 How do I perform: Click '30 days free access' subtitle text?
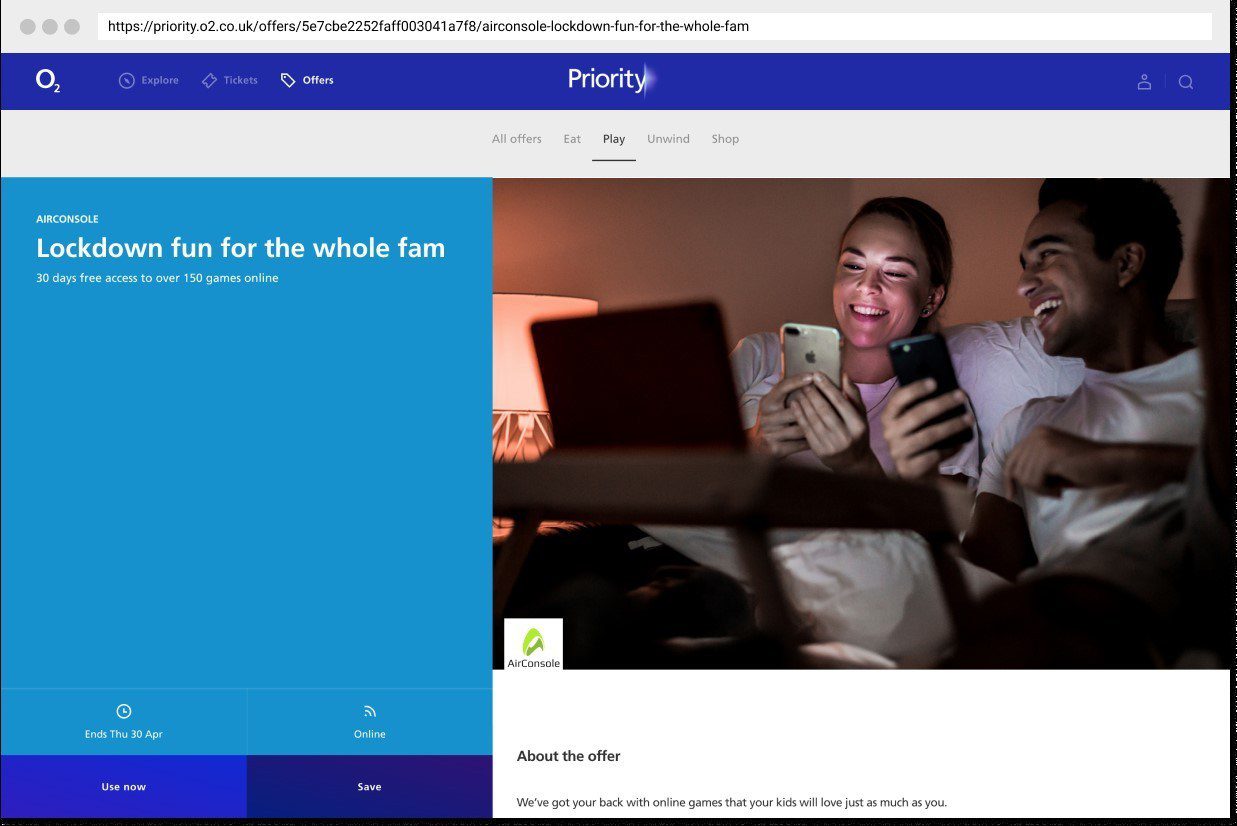point(157,278)
